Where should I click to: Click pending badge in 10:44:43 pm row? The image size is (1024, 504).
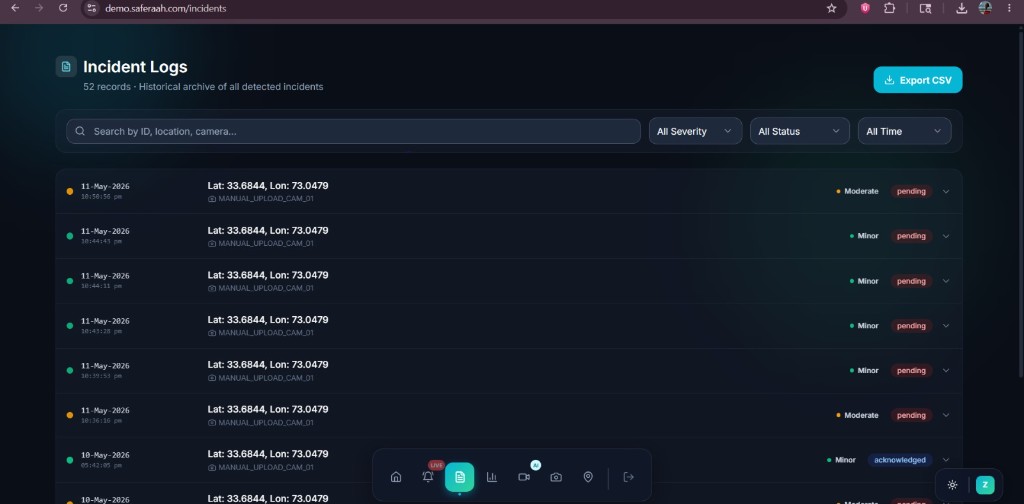coord(911,236)
